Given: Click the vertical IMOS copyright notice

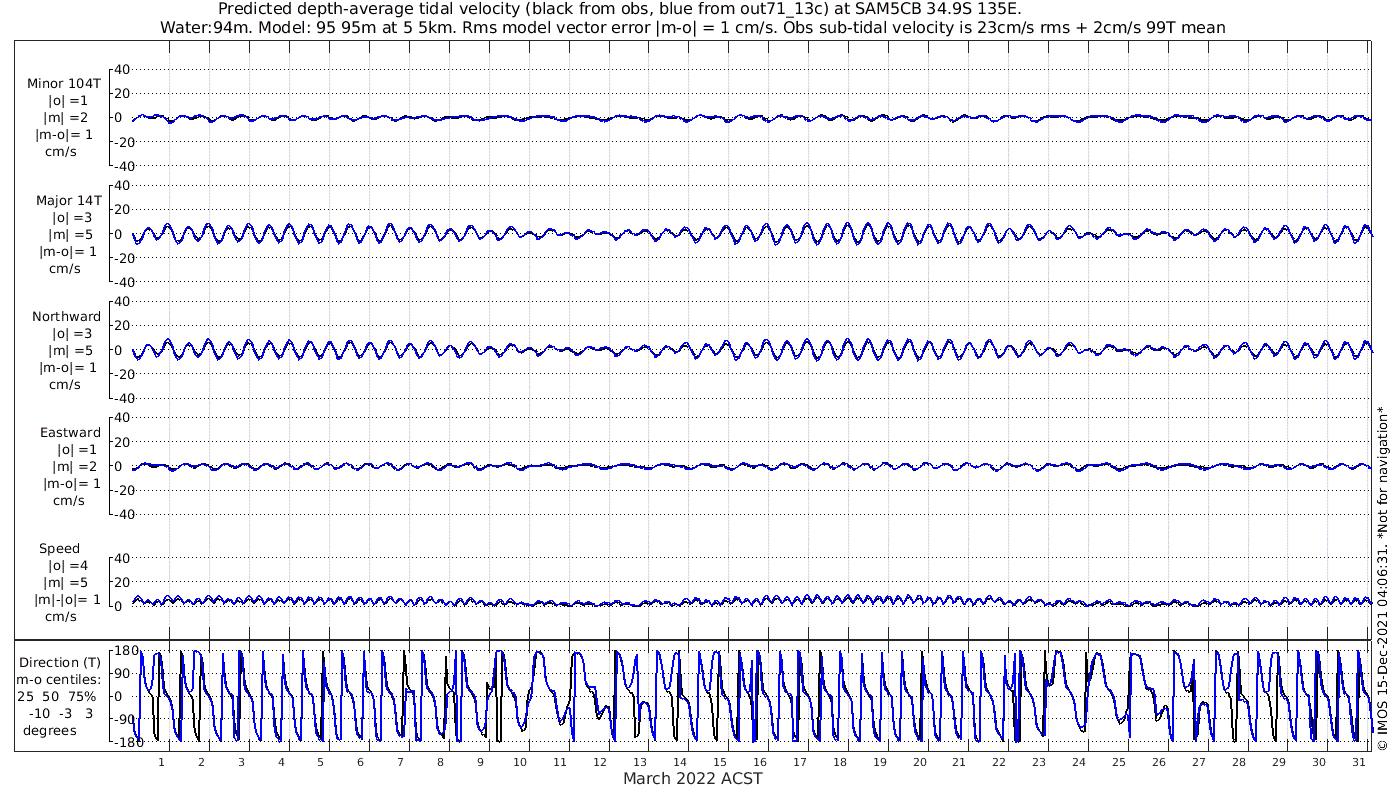Looking at the screenshot, I should coord(1382,578).
